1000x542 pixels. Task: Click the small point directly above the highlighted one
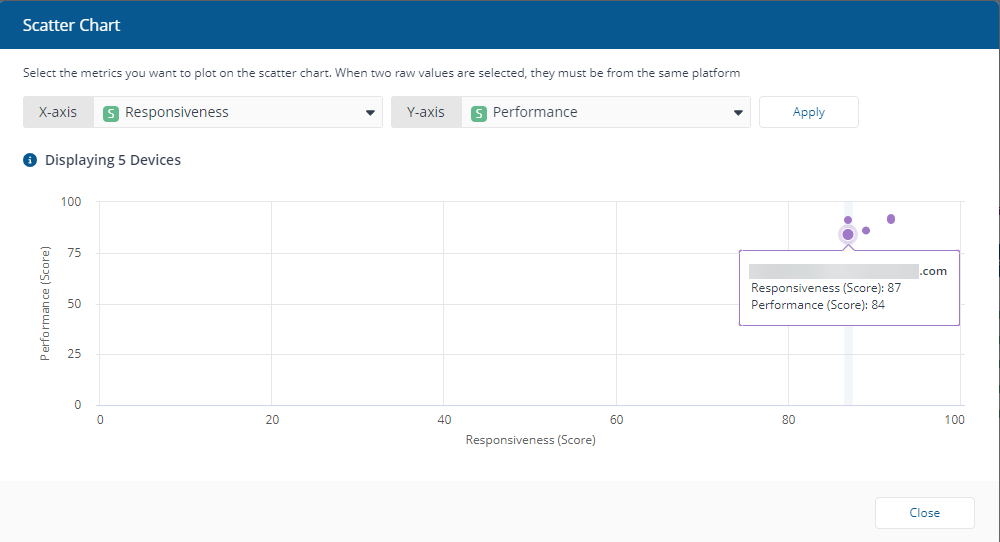(848, 220)
